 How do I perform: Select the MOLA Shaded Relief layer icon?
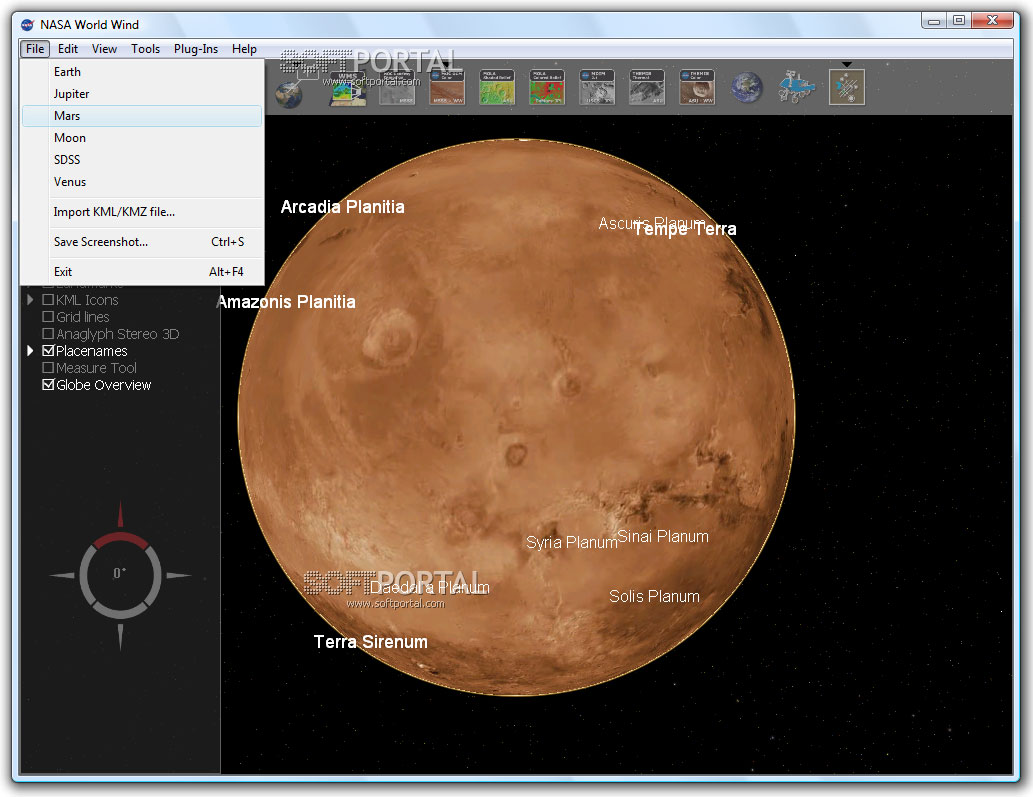pyautogui.click(x=497, y=88)
